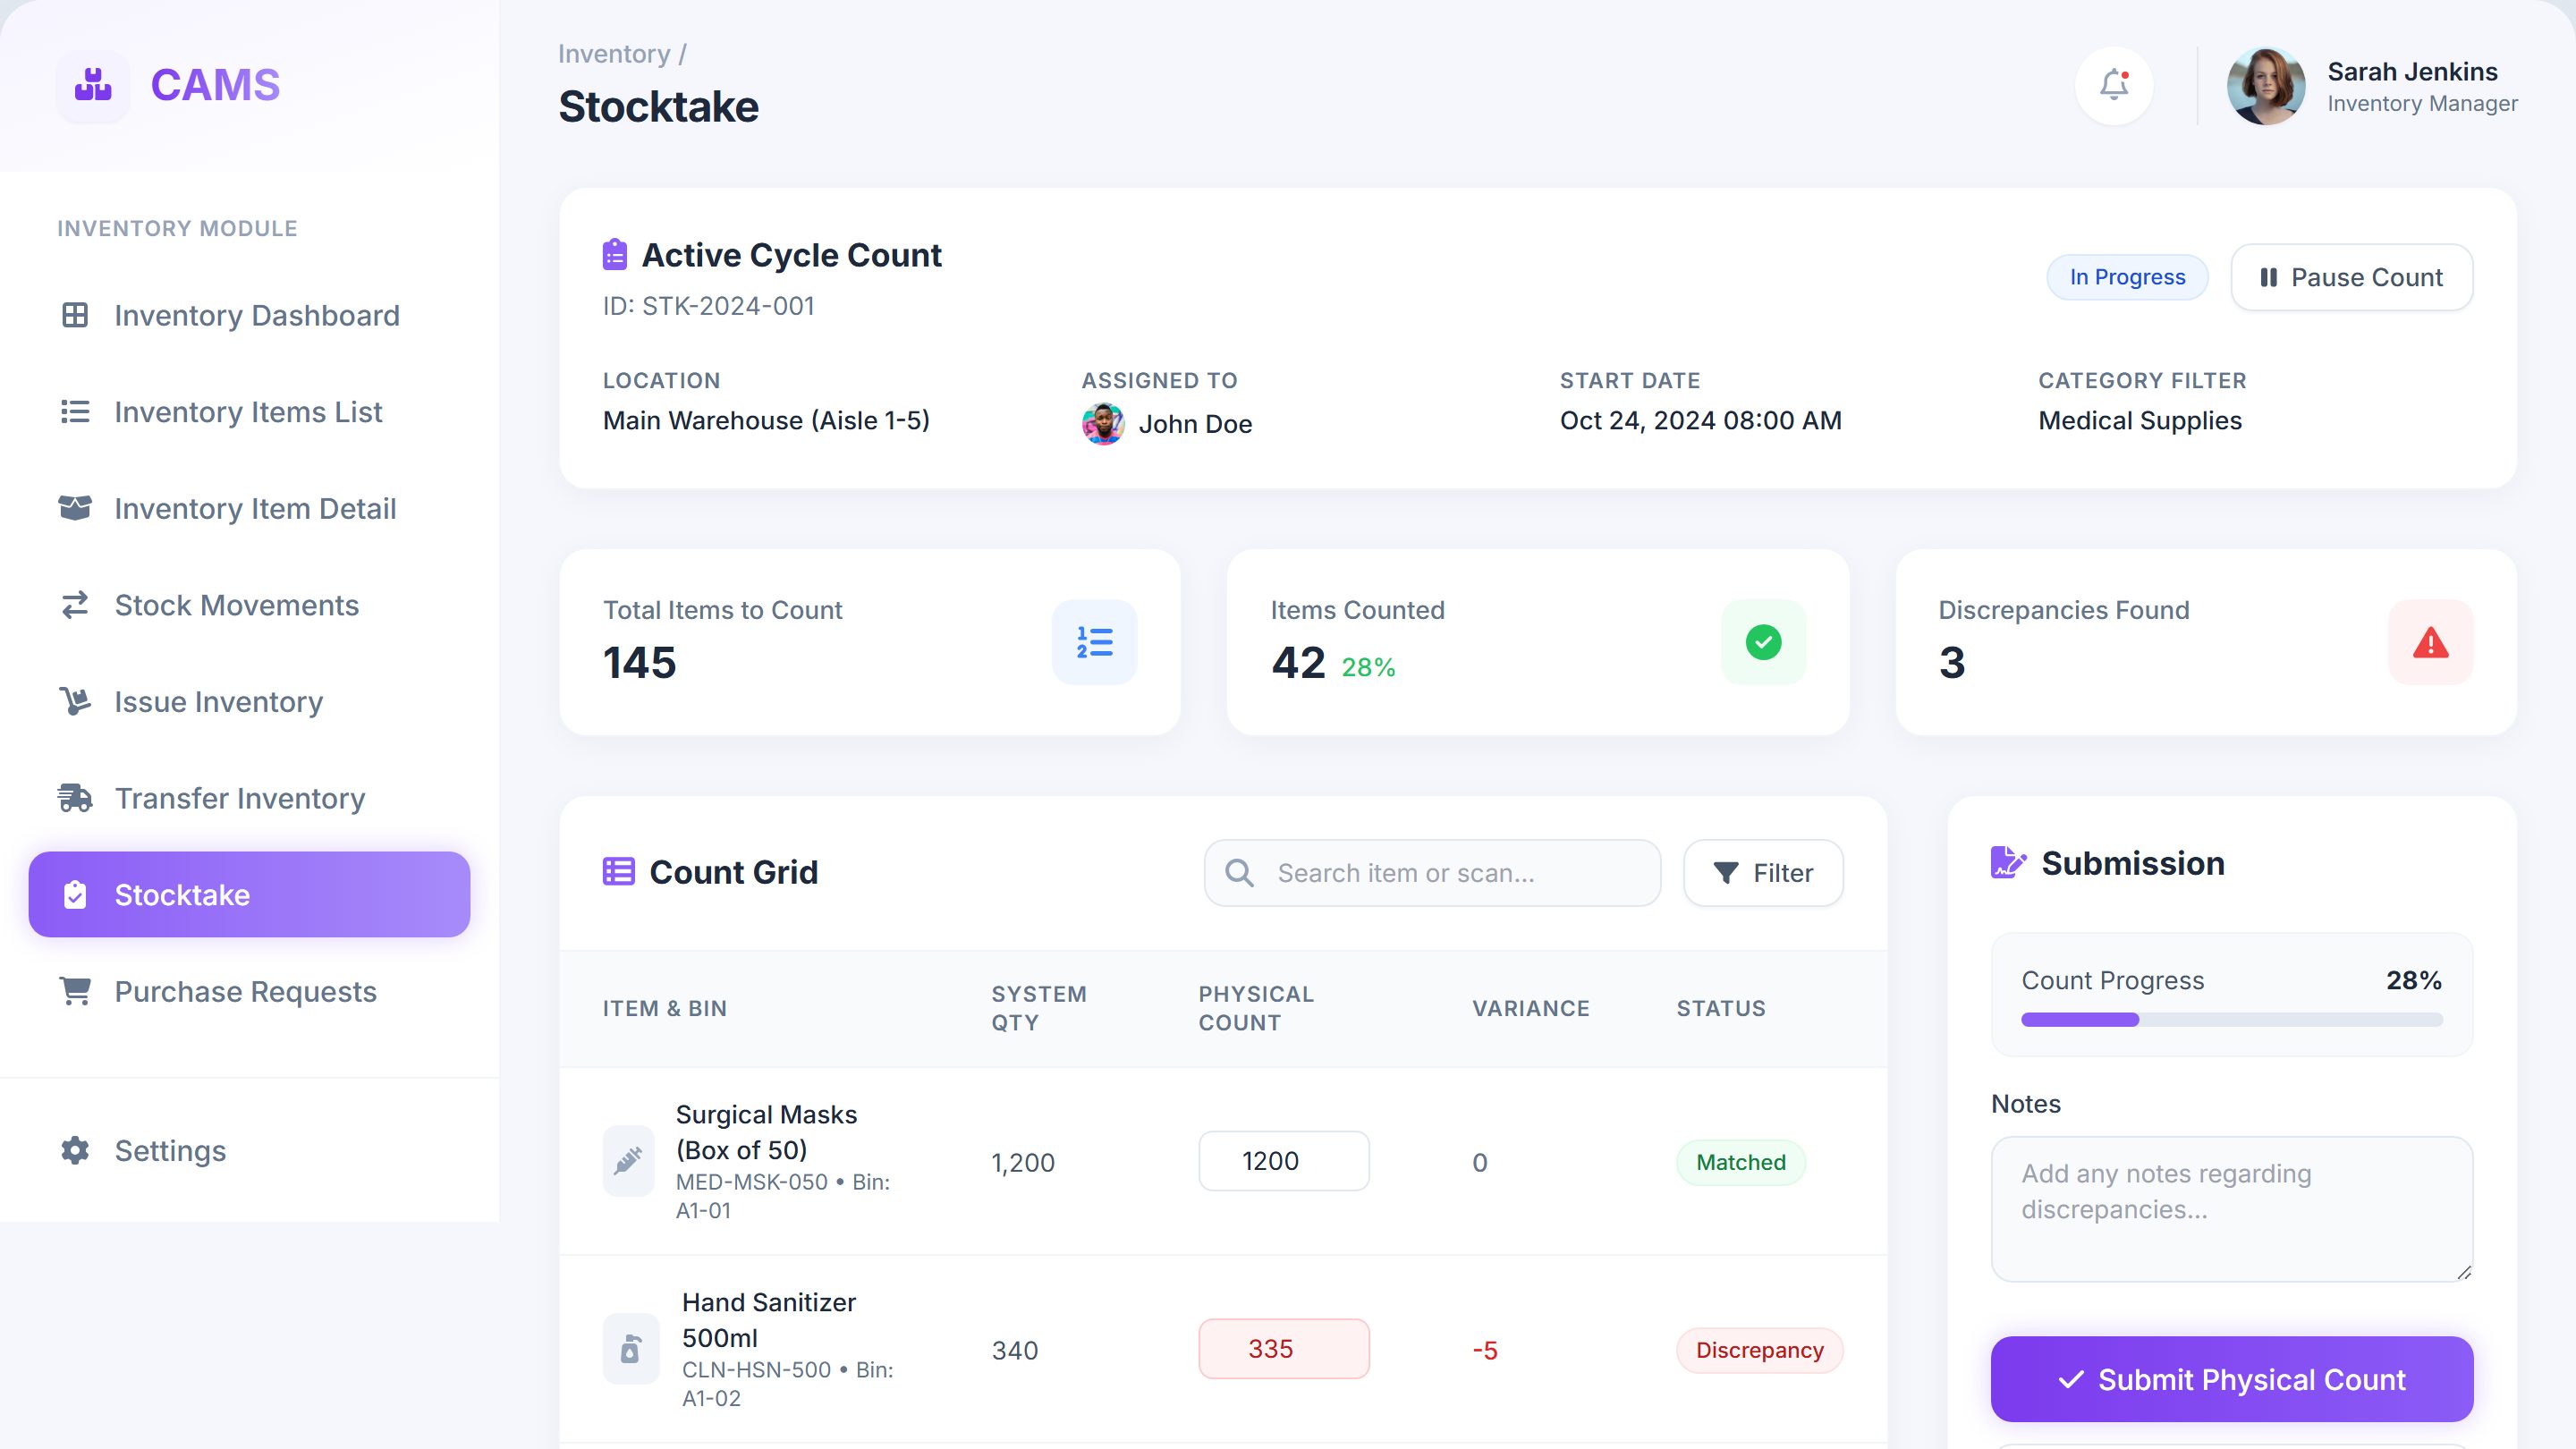Click Sarah Jenkins profile avatar
Screen dimensions: 2576x1449
tap(2266, 86)
